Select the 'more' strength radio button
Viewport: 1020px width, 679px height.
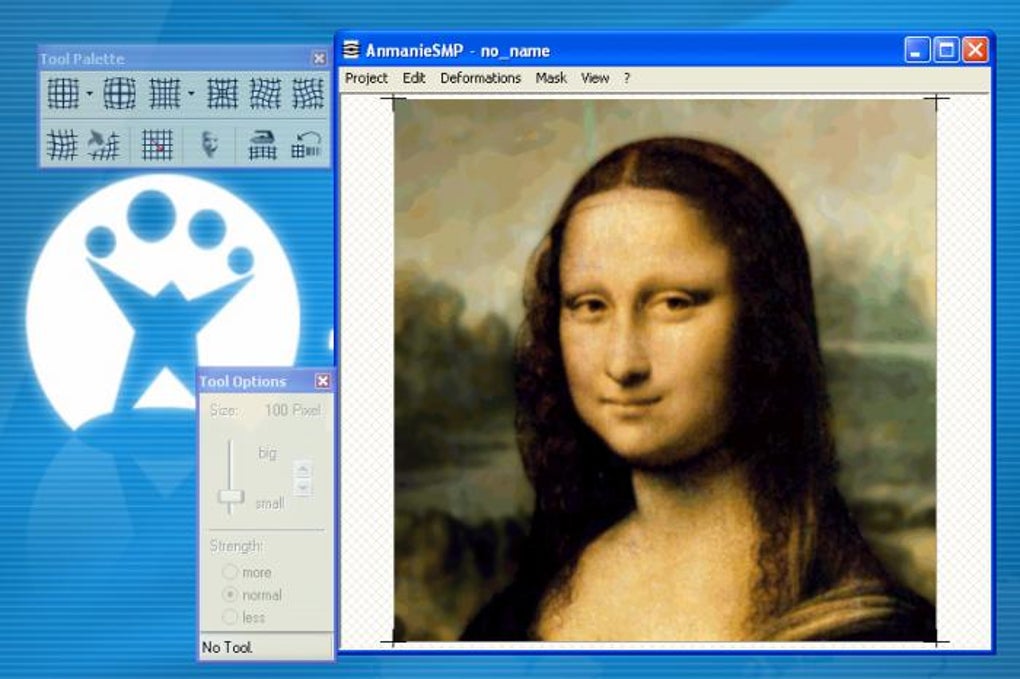pyautogui.click(x=230, y=572)
